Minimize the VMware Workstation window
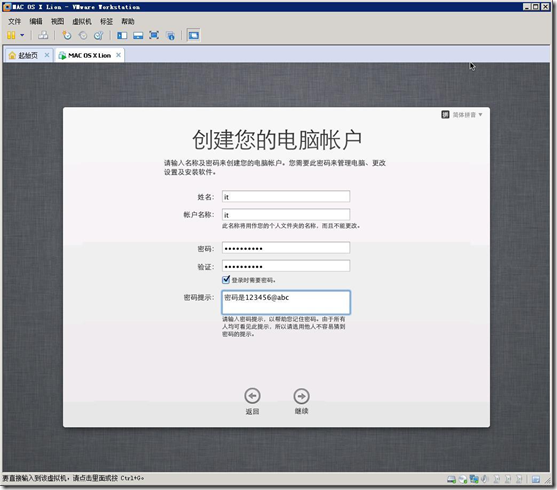This screenshot has width=557, height=490. pos(527,6)
